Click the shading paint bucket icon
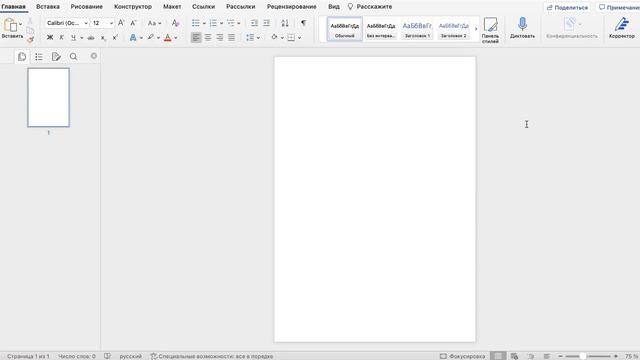640x360 pixels. pos(274,37)
